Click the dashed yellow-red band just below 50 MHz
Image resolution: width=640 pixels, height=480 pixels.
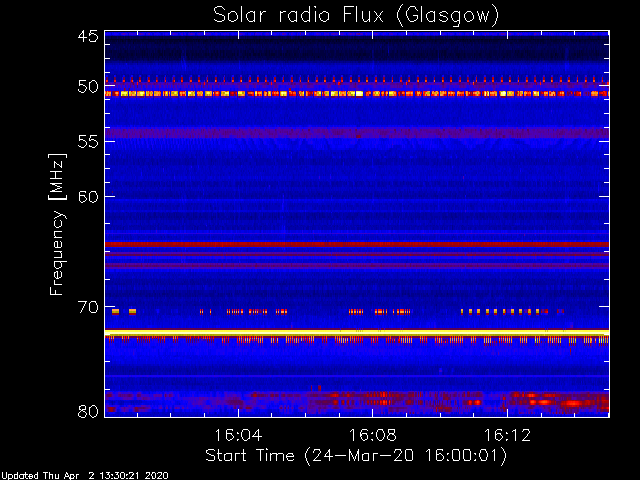(x=357, y=93)
